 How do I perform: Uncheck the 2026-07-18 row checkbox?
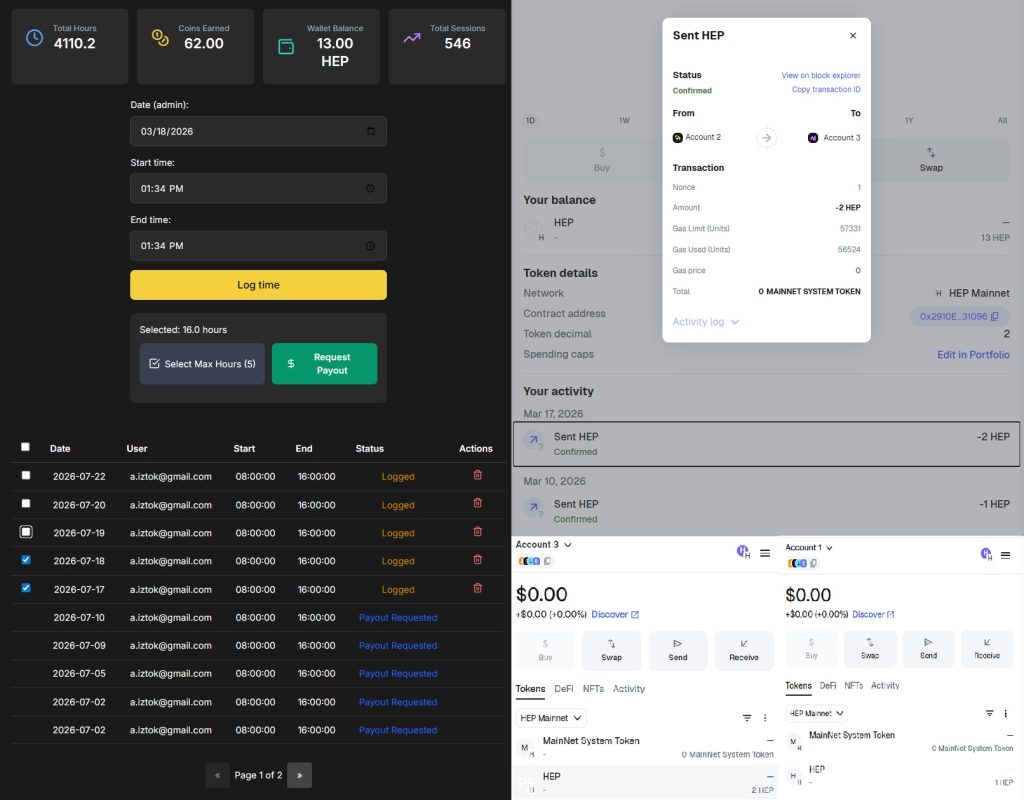[x=25, y=560]
